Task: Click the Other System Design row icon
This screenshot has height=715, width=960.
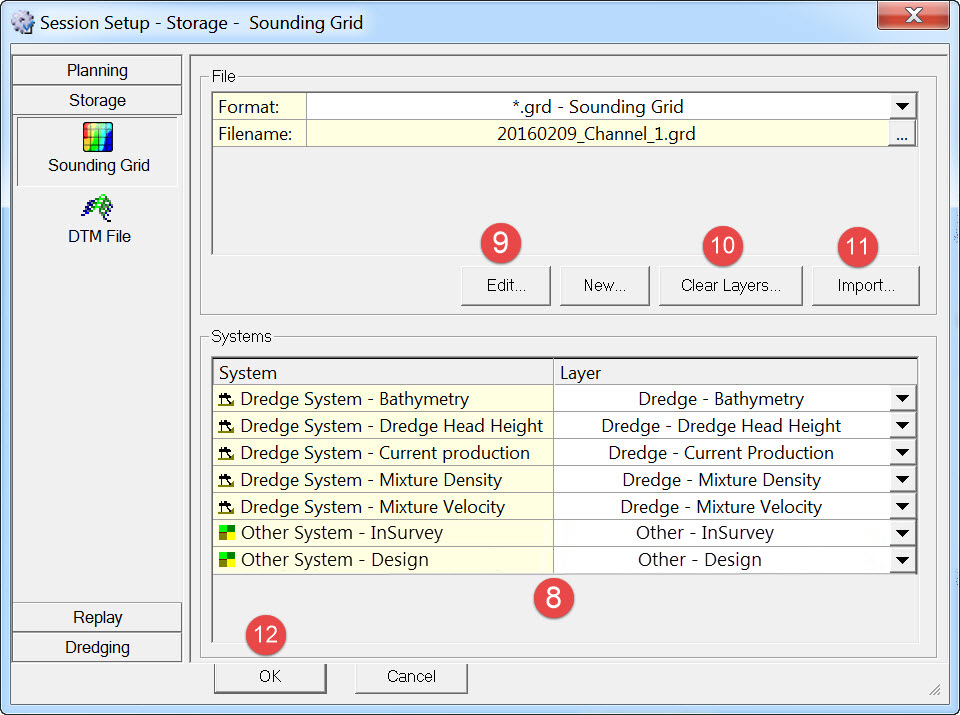Action: click(226, 561)
